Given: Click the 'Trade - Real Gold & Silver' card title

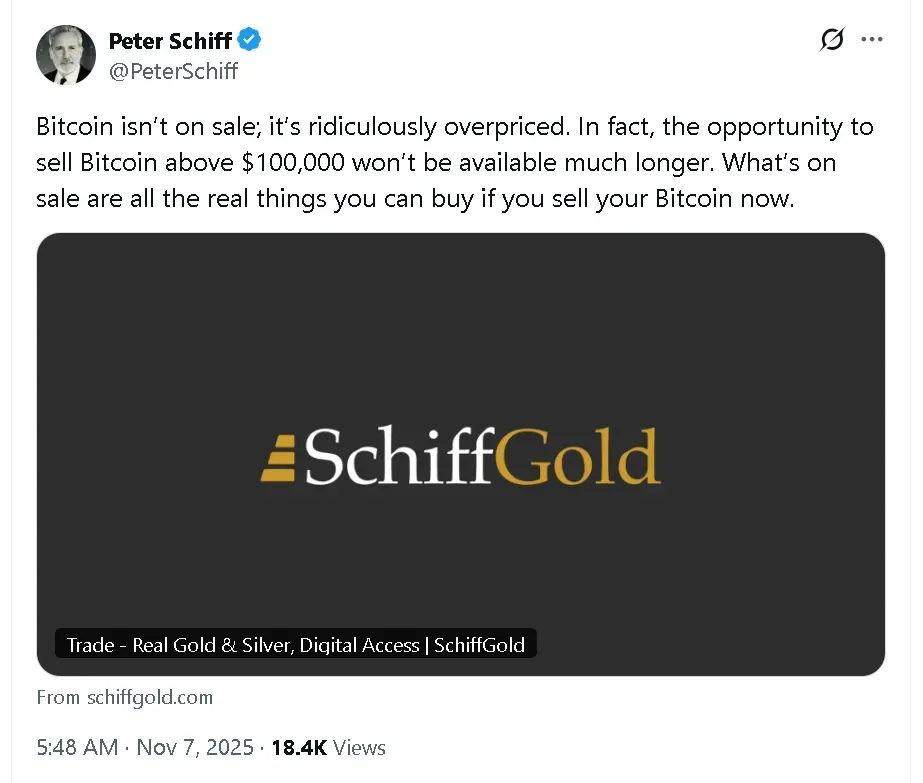Looking at the screenshot, I should tap(295, 644).
